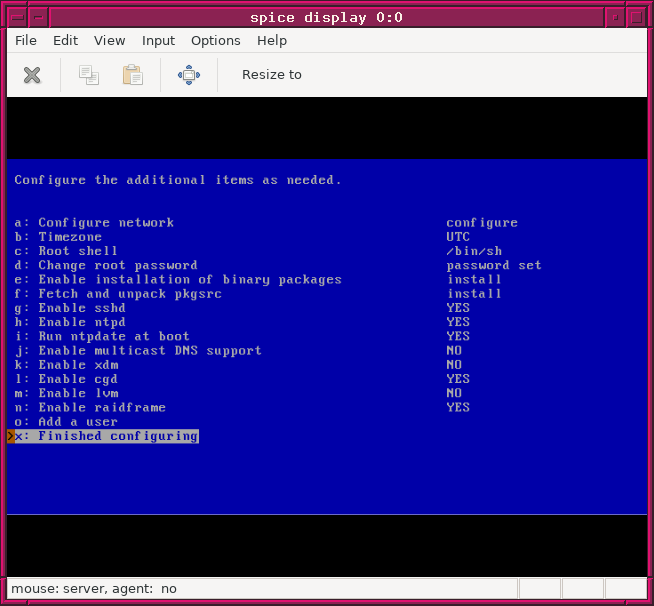Open the Options menu
This screenshot has height=606, width=654.
tap(216, 41)
